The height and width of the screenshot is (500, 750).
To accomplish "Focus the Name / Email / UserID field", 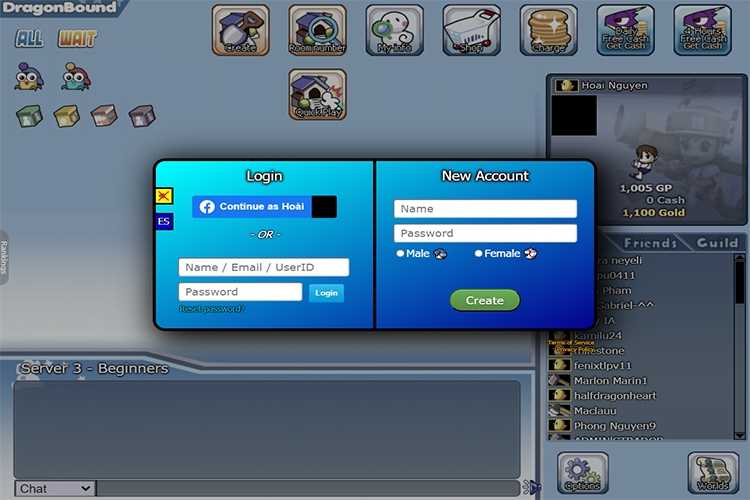I will pos(264,267).
